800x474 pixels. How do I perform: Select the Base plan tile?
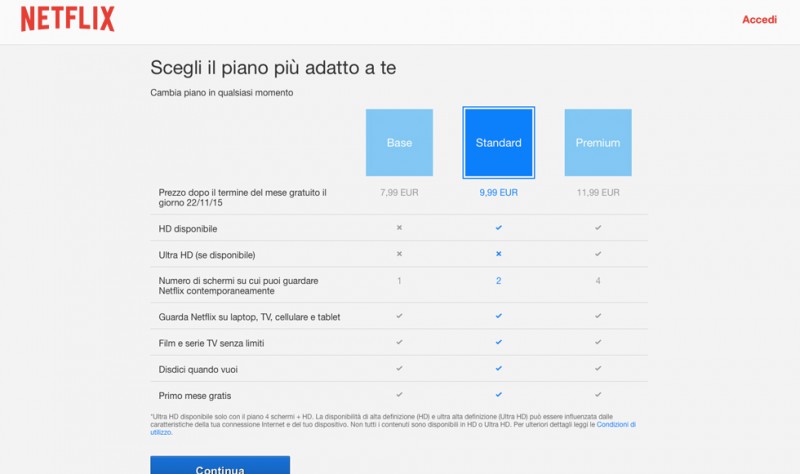tap(399, 142)
